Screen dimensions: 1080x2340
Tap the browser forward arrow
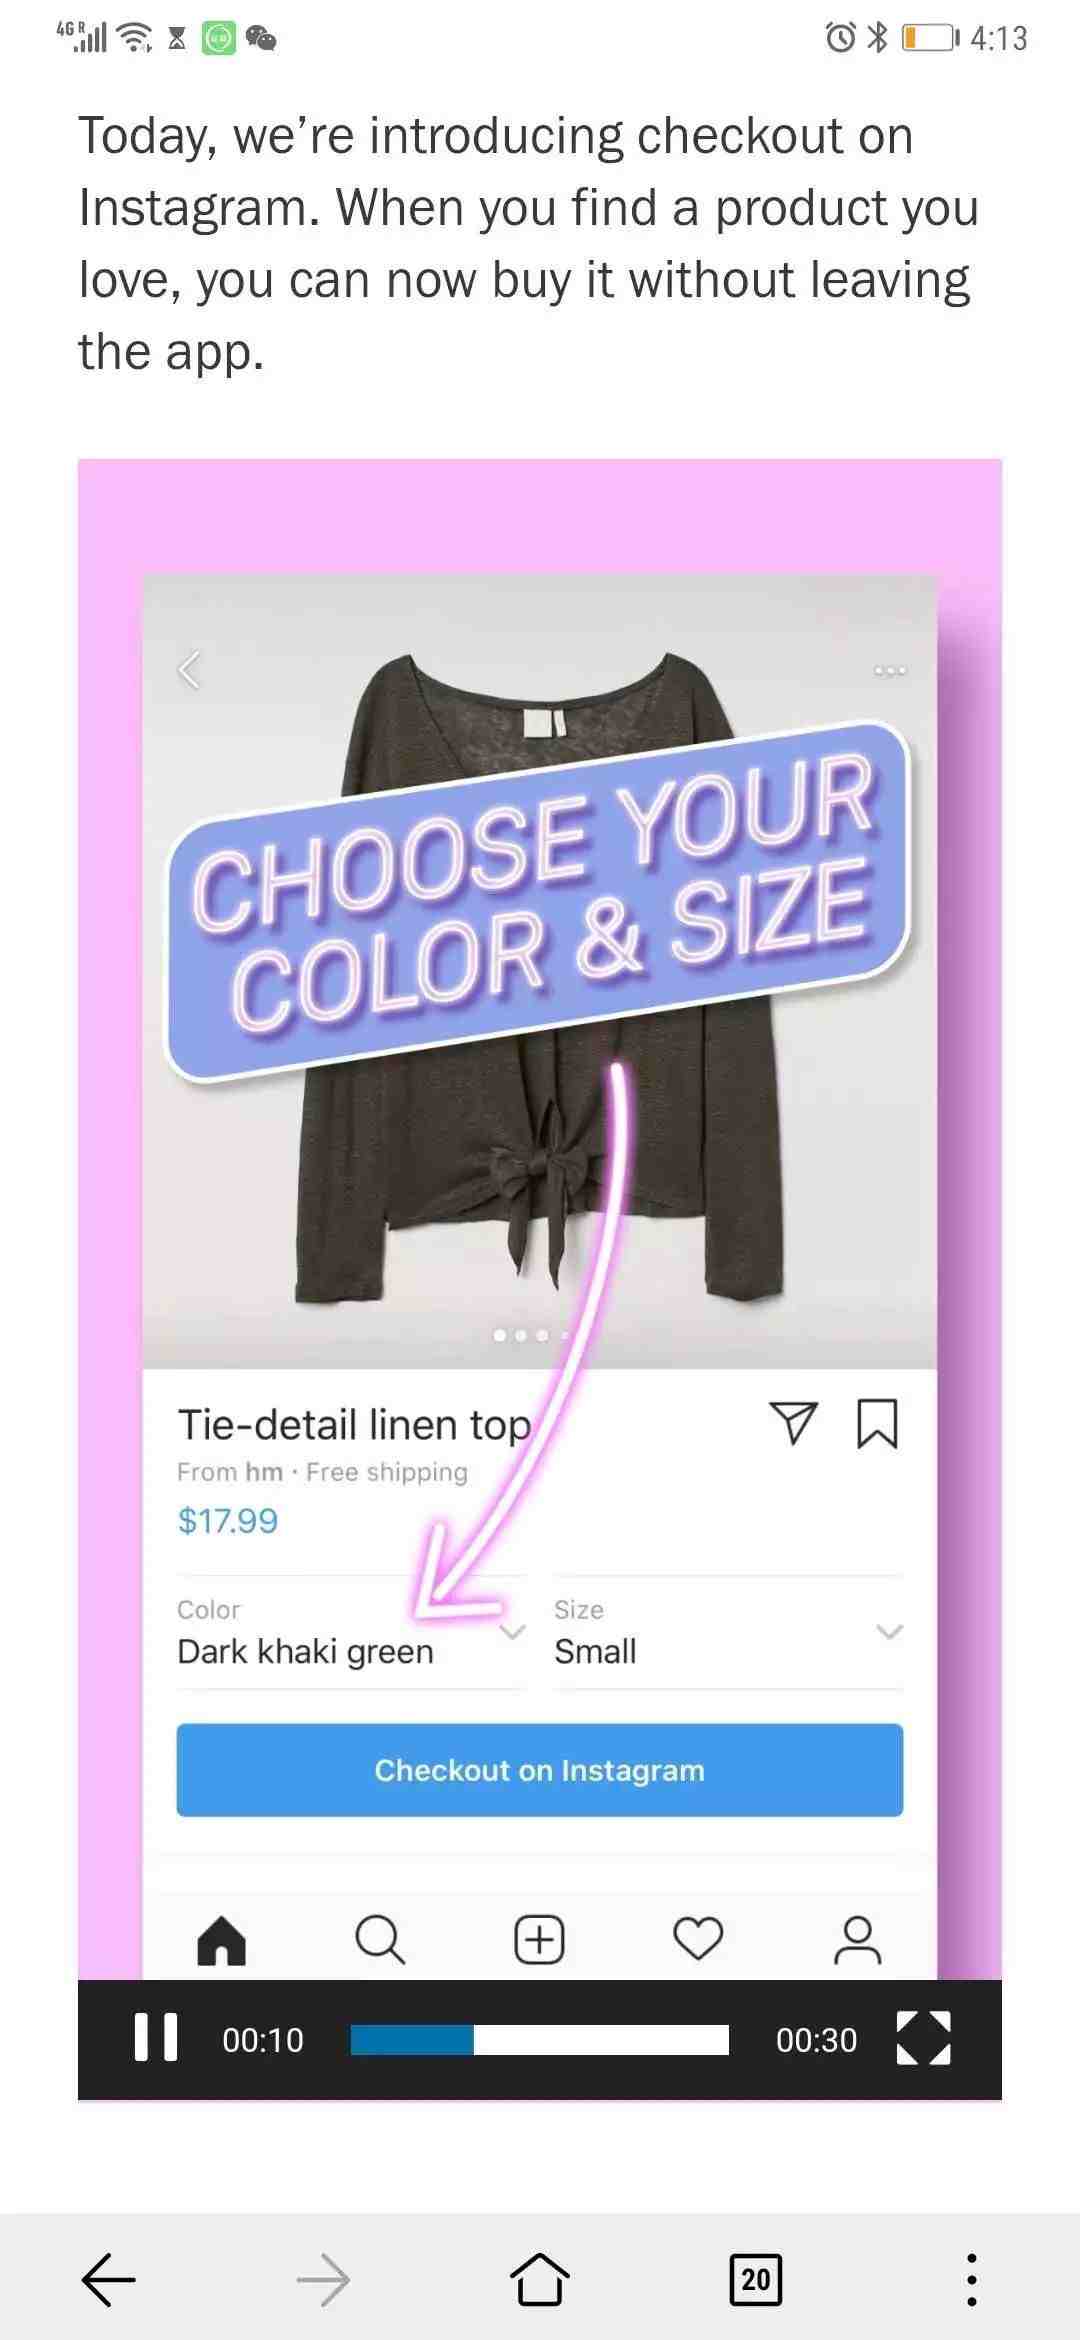pos(324,2280)
